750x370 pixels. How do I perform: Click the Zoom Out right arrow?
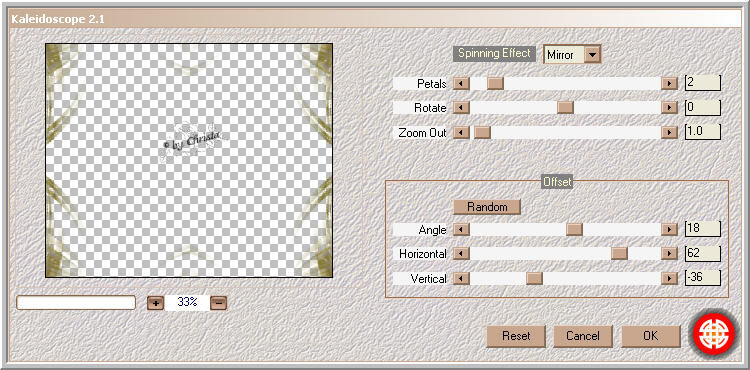[669, 132]
